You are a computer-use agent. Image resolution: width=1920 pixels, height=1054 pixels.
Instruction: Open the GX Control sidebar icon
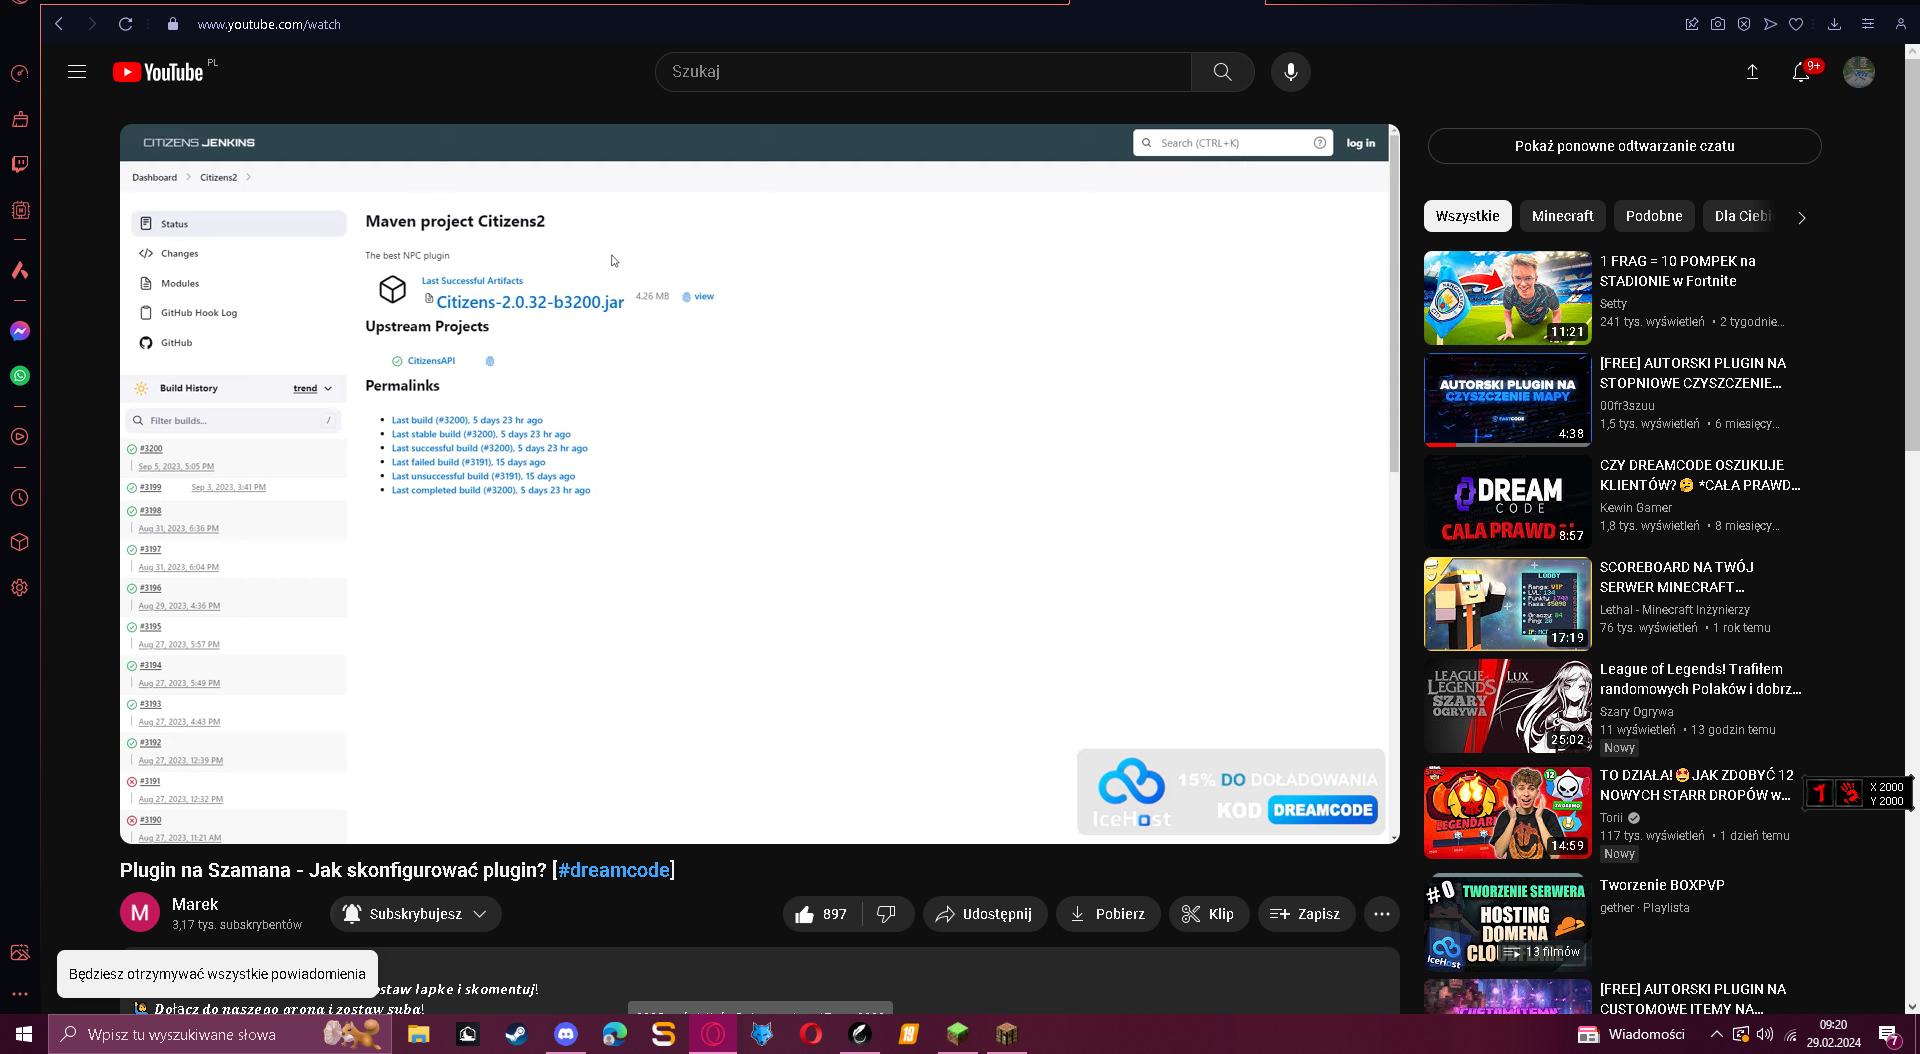pos(20,74)
